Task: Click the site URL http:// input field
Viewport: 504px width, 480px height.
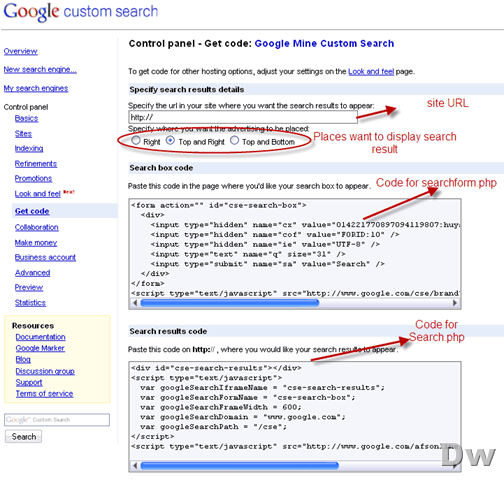Action: [x=243, y=117]
